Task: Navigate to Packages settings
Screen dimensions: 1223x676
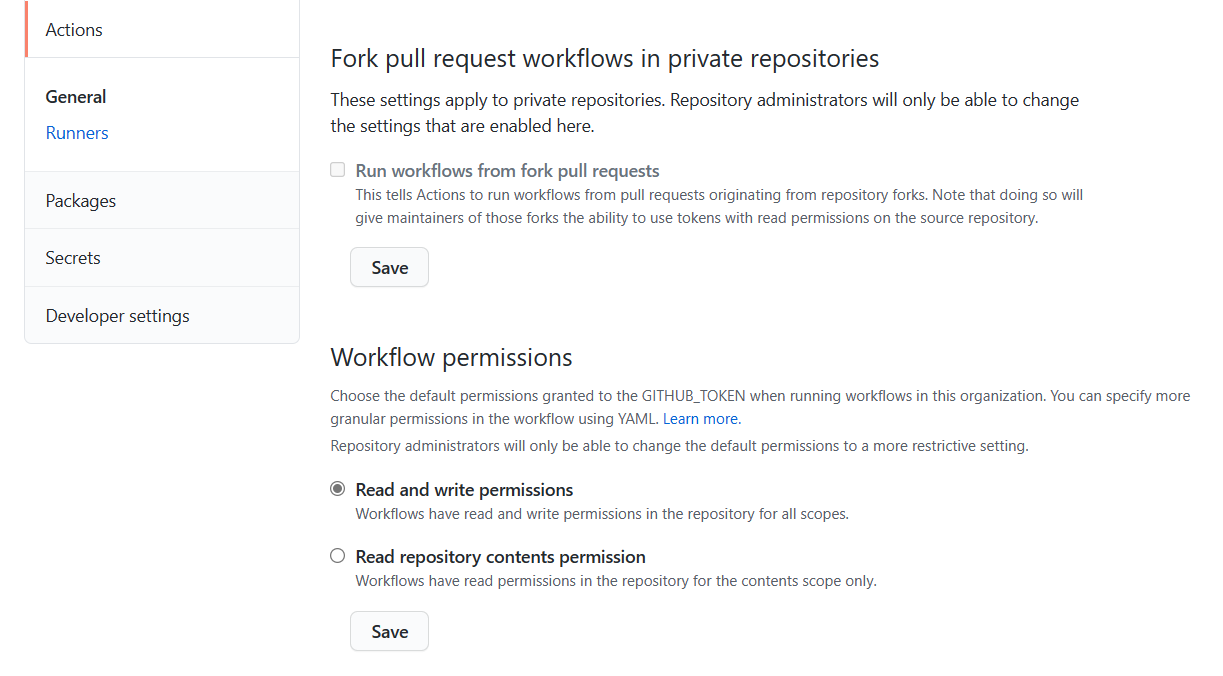Action: click(80, 200)
